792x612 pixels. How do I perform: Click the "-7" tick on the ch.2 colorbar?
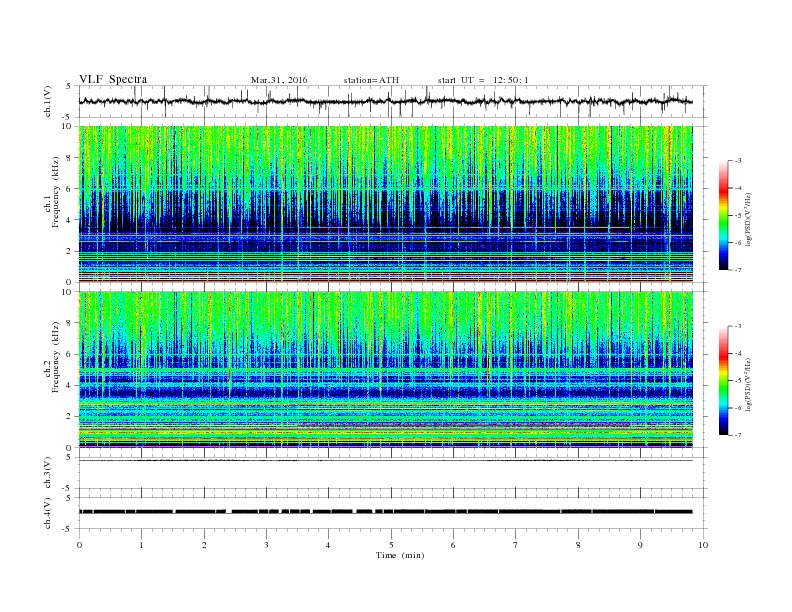738,435
